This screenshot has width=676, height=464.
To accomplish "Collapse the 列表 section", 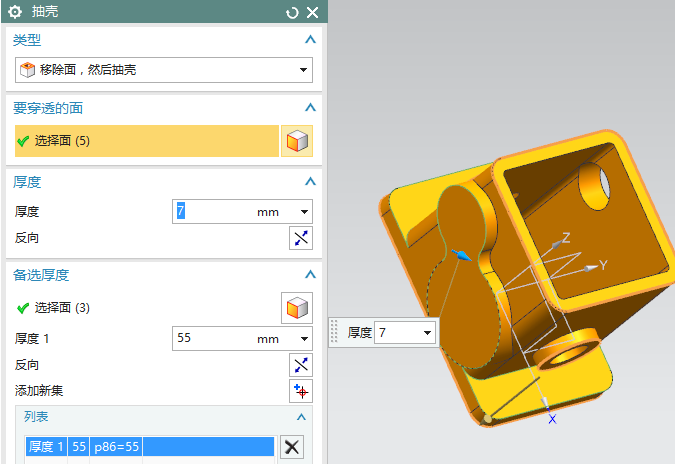I will coord(302,417).
